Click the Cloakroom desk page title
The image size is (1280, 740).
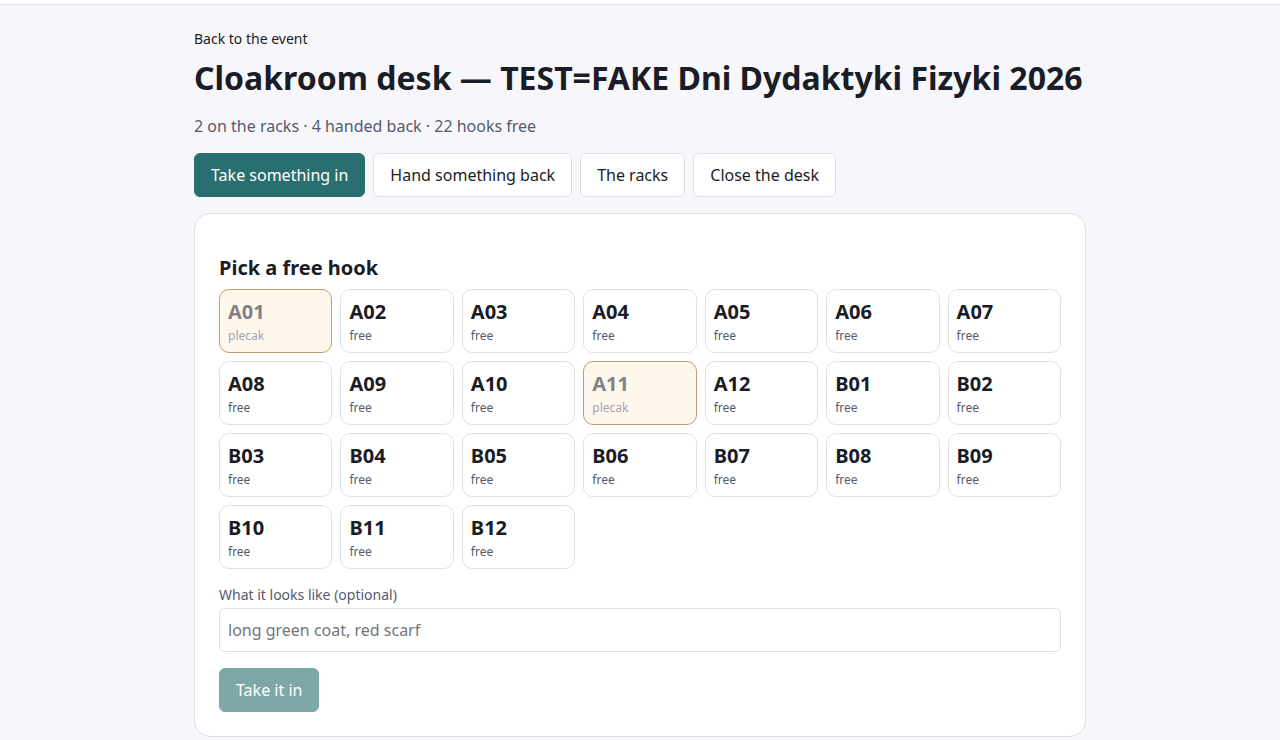[638, 79]
